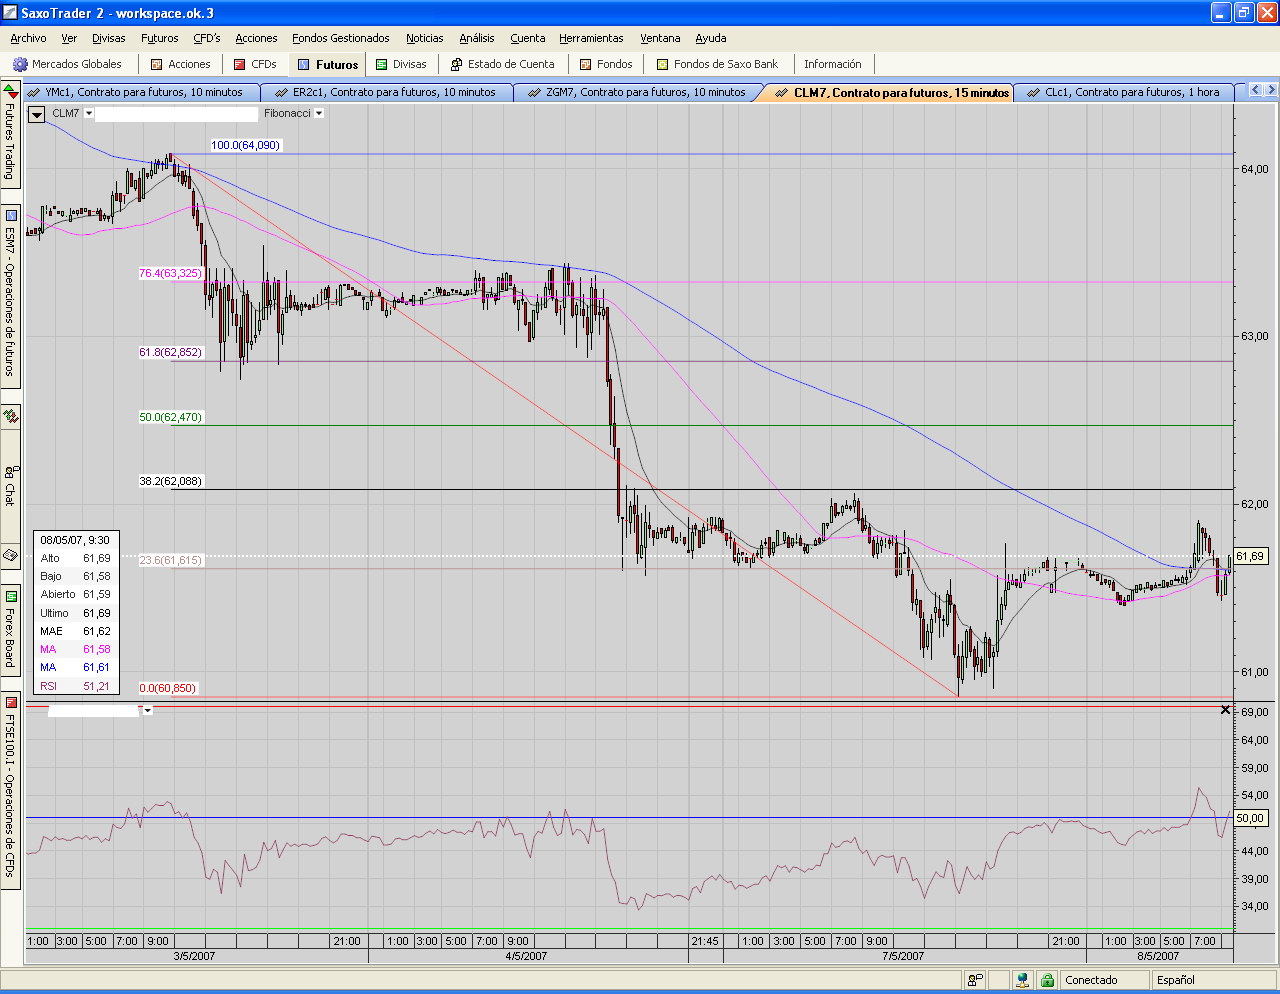Open the CFDs module button
This screenshot has width=1280, height=994.
254,64
